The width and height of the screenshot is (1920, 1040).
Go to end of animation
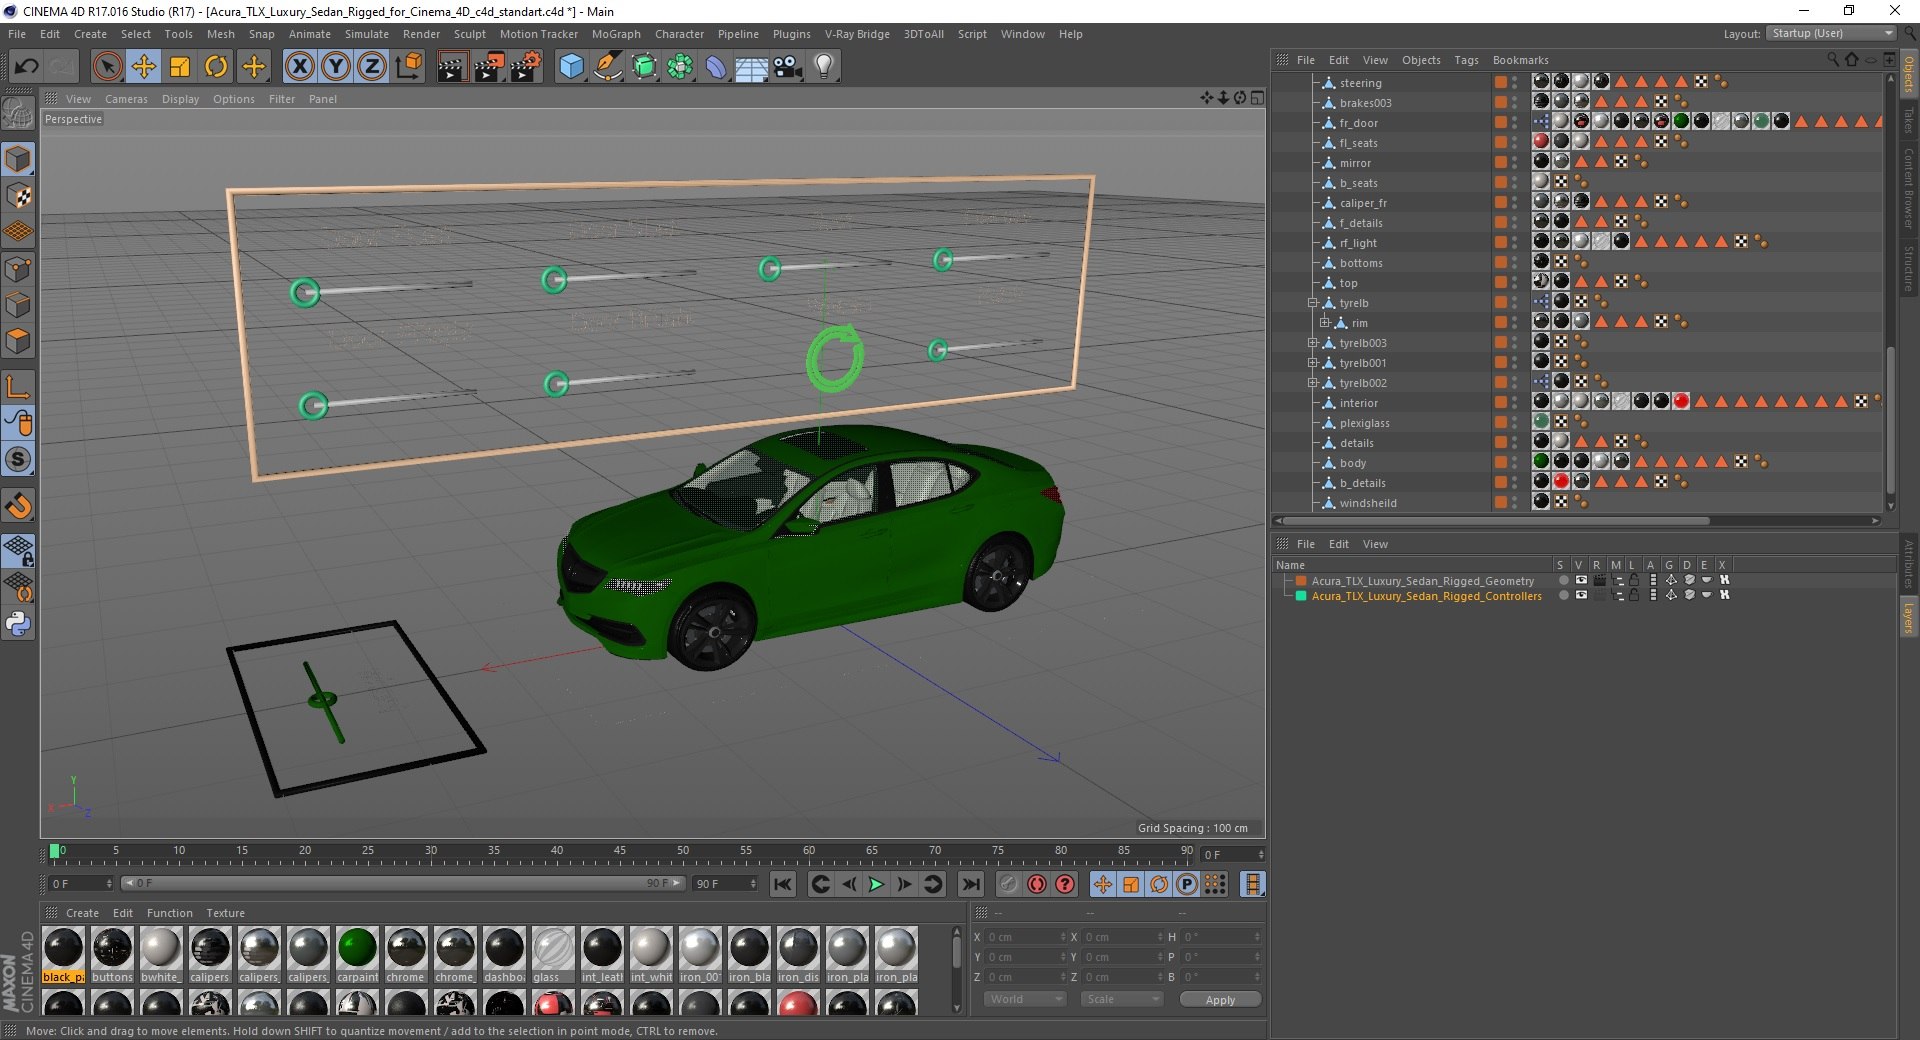click(970, 884)
